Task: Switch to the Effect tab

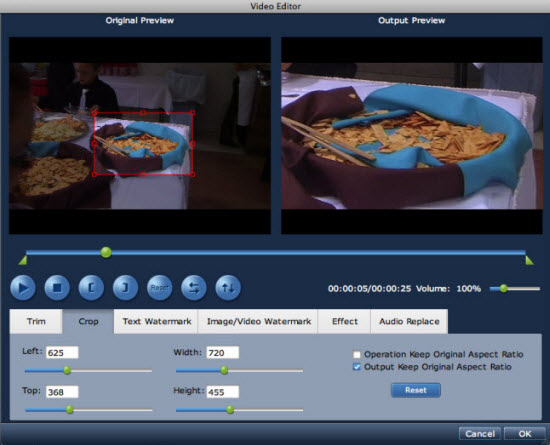Action: coord(344,321)
